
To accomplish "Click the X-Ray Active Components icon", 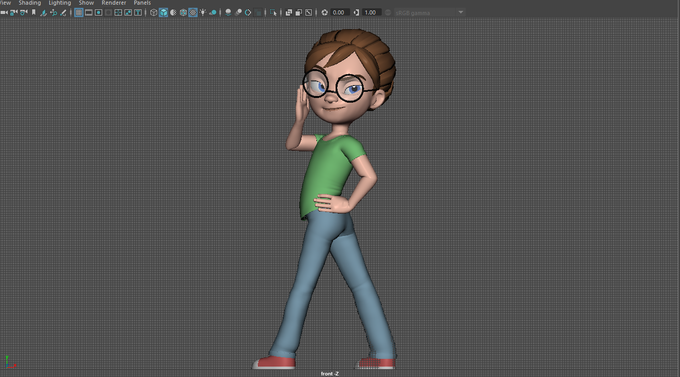I will (x=299, y=13).
